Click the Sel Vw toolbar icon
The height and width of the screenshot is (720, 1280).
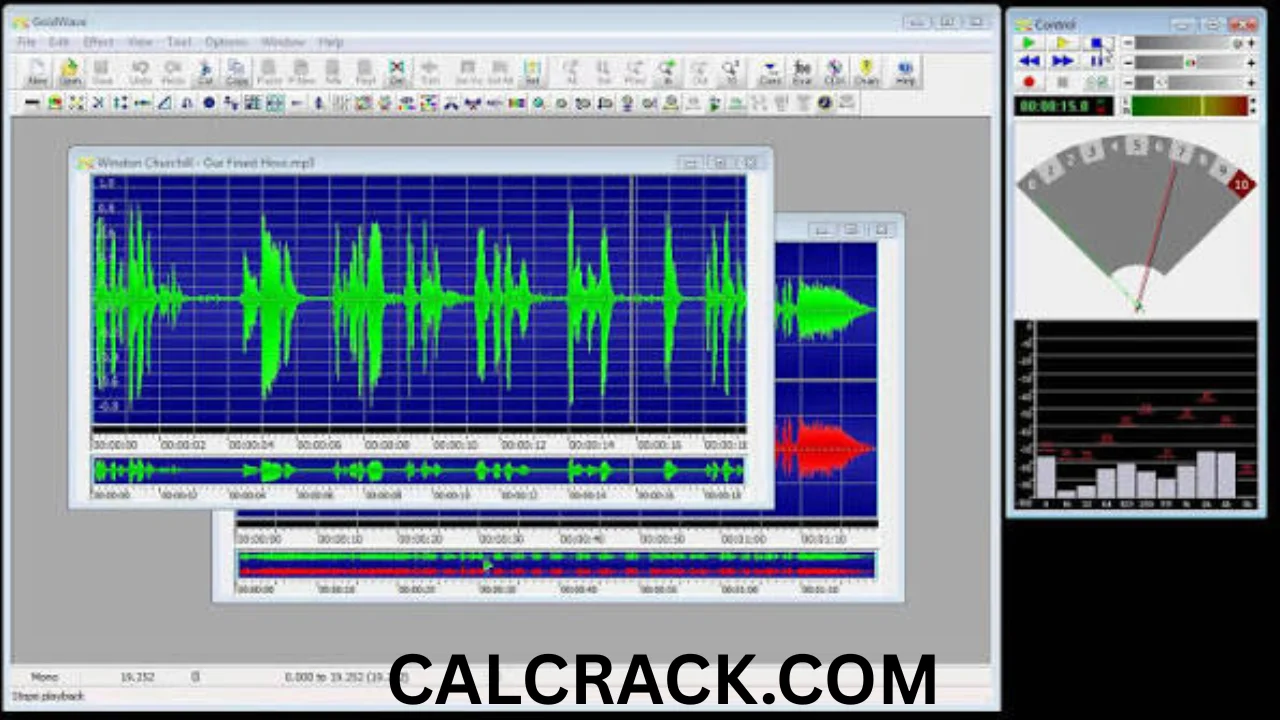point(468,72)
